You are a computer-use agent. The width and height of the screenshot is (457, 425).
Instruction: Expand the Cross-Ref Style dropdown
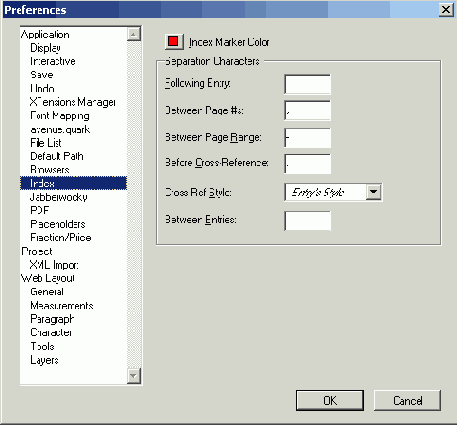click(373, 192)
